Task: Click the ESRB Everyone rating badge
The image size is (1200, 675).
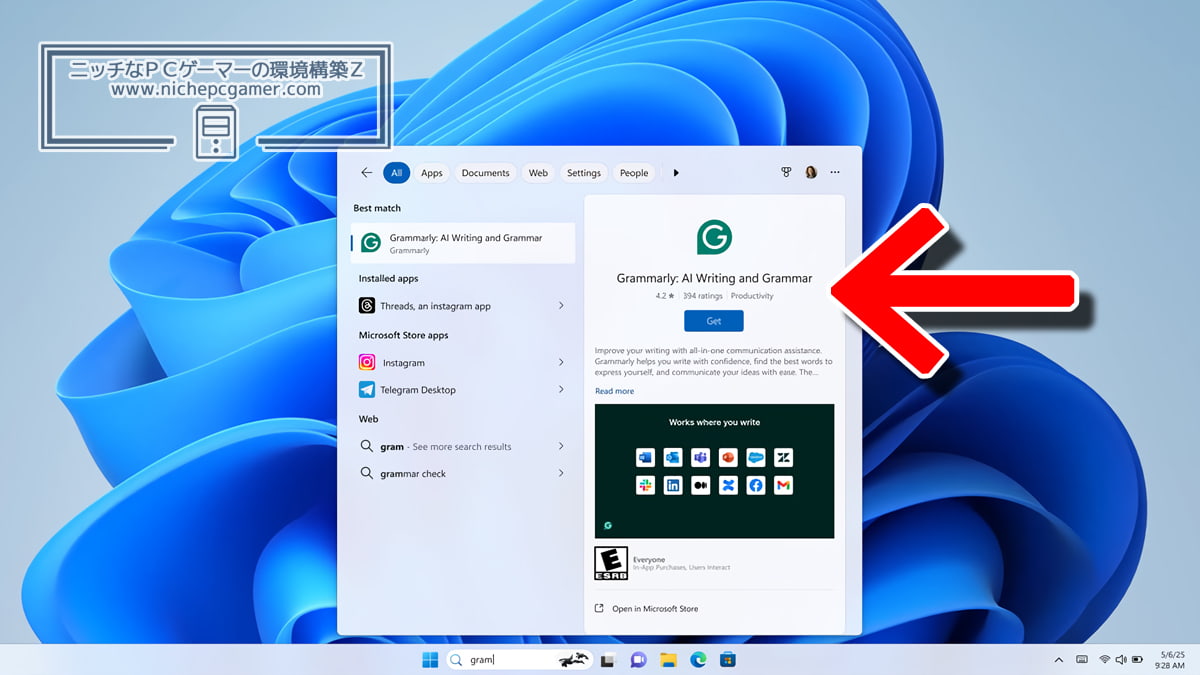Action: pos(611,563)
